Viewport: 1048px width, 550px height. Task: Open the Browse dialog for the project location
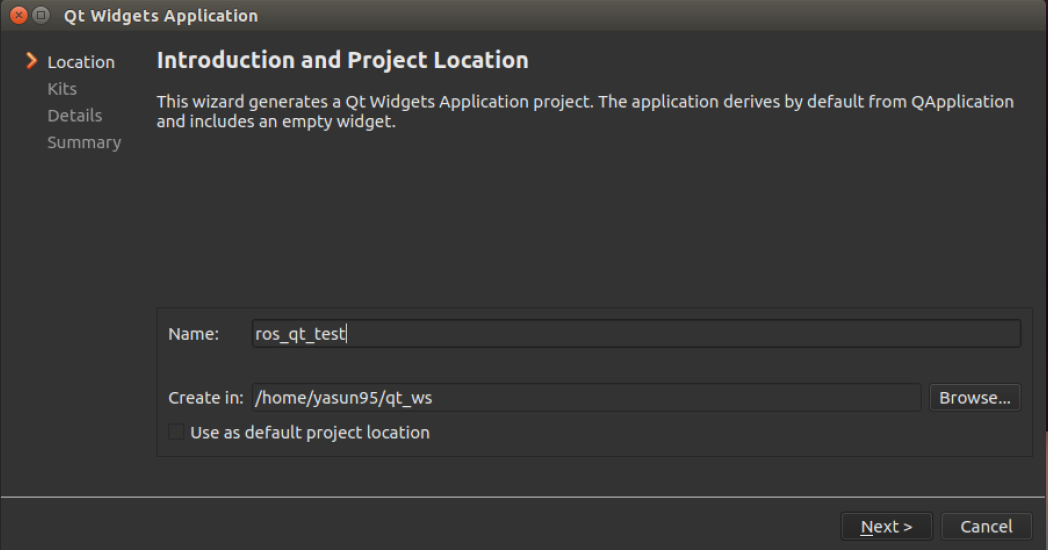[974, 398]
